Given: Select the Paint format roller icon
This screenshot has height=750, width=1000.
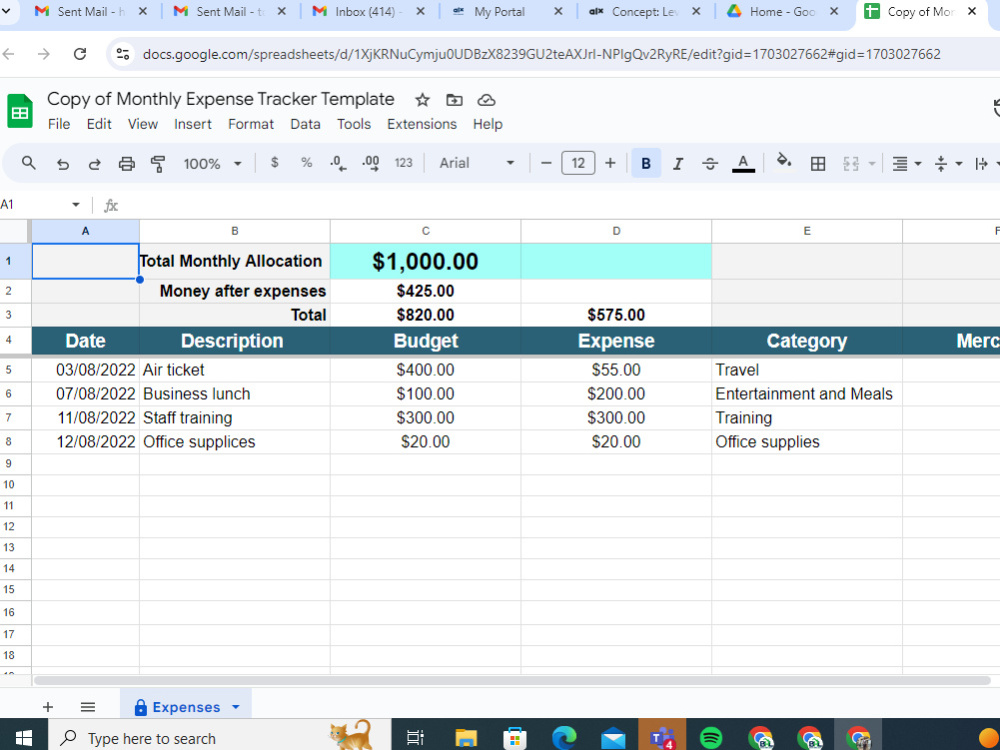Looking at the screenshot, I should [x=158, y=164].
